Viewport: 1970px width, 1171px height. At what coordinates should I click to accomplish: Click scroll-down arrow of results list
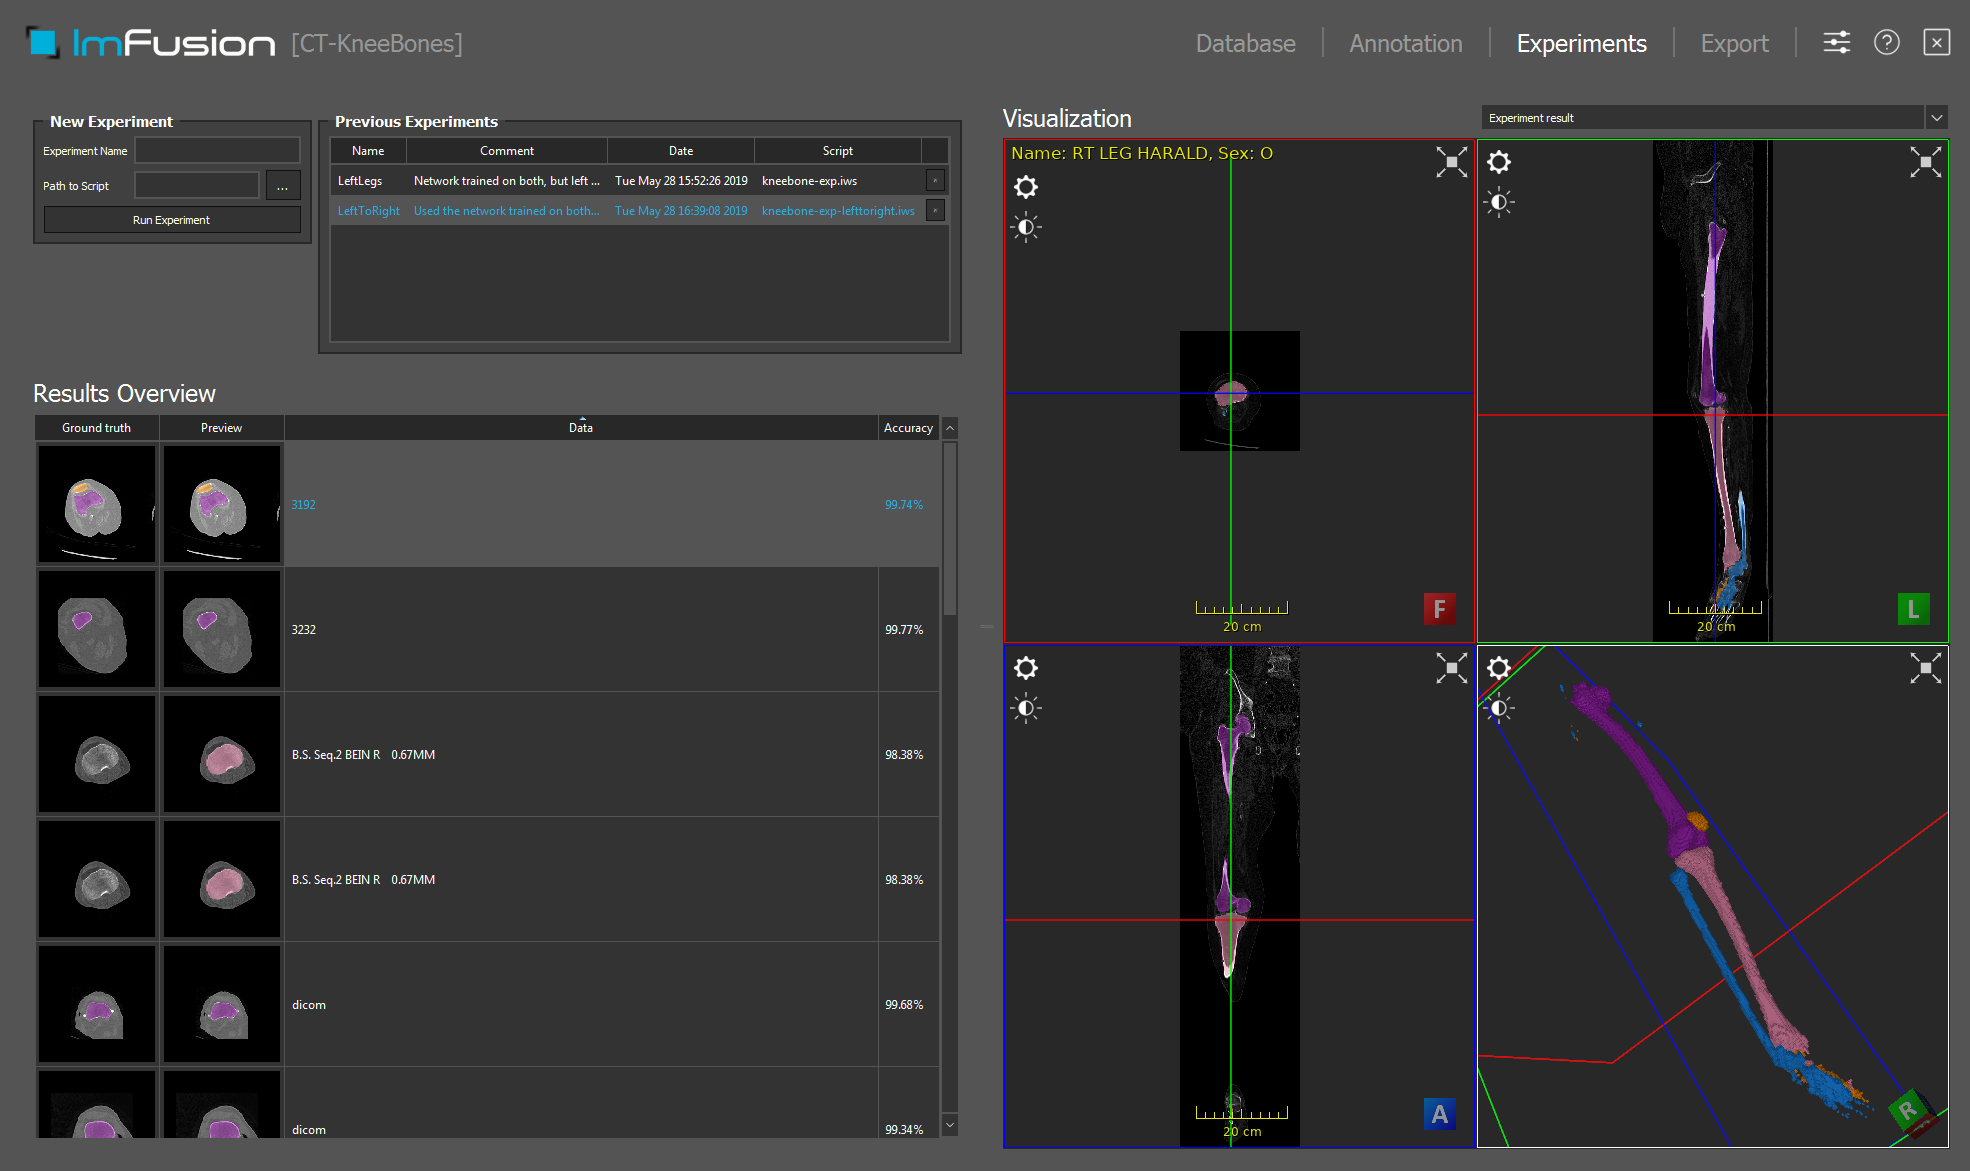(950, 1125)
